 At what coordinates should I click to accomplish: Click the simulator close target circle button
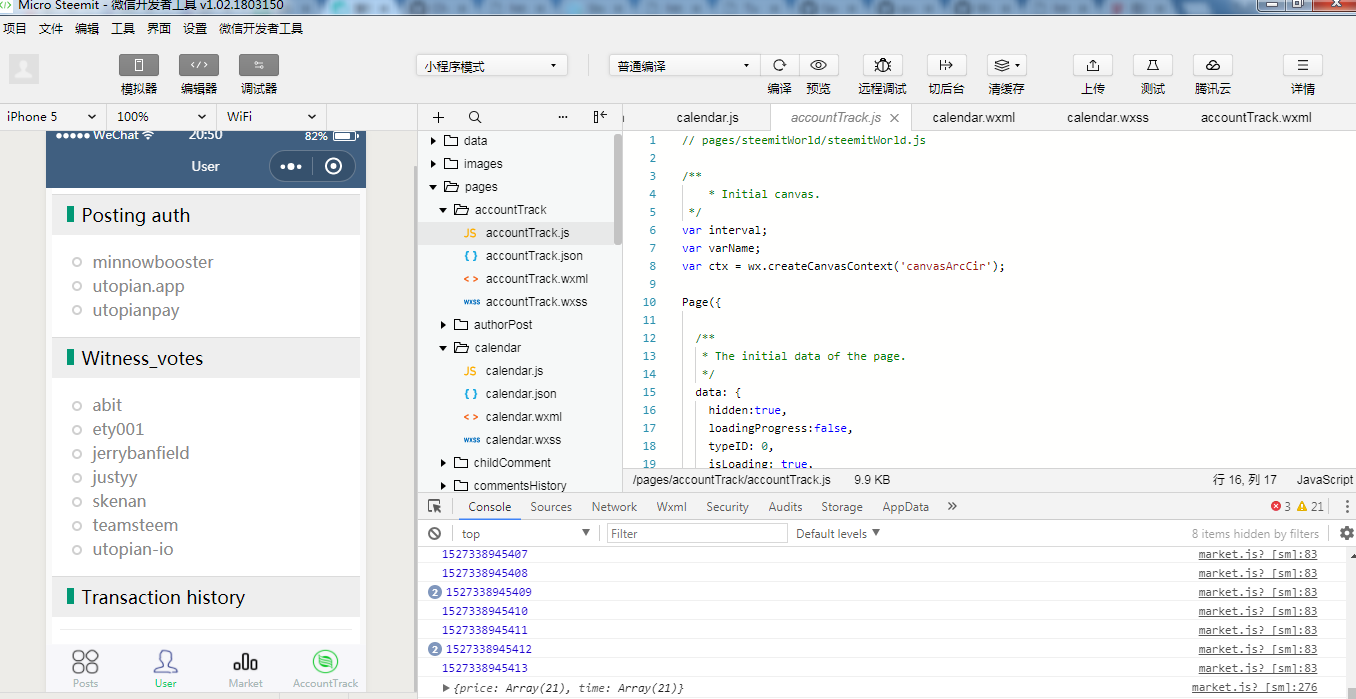[334, 166]
